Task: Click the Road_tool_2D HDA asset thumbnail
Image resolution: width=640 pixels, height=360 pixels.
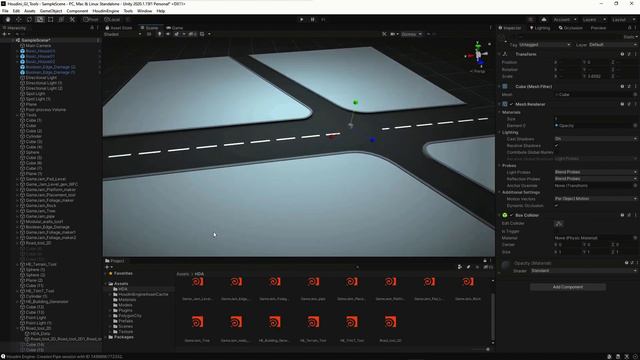Action: click(x=390, y=322)
